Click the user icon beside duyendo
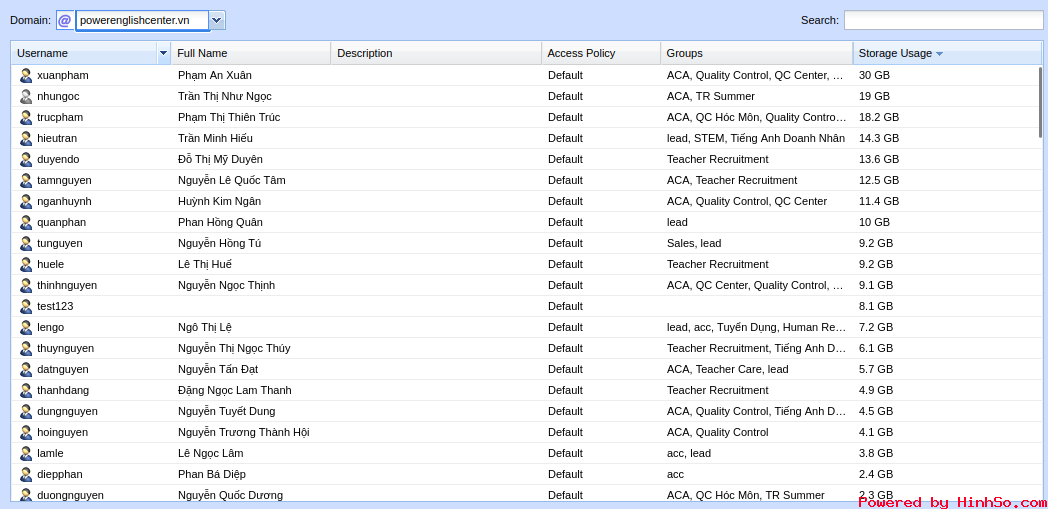1048x509 pixels. (x=26, y=160)
